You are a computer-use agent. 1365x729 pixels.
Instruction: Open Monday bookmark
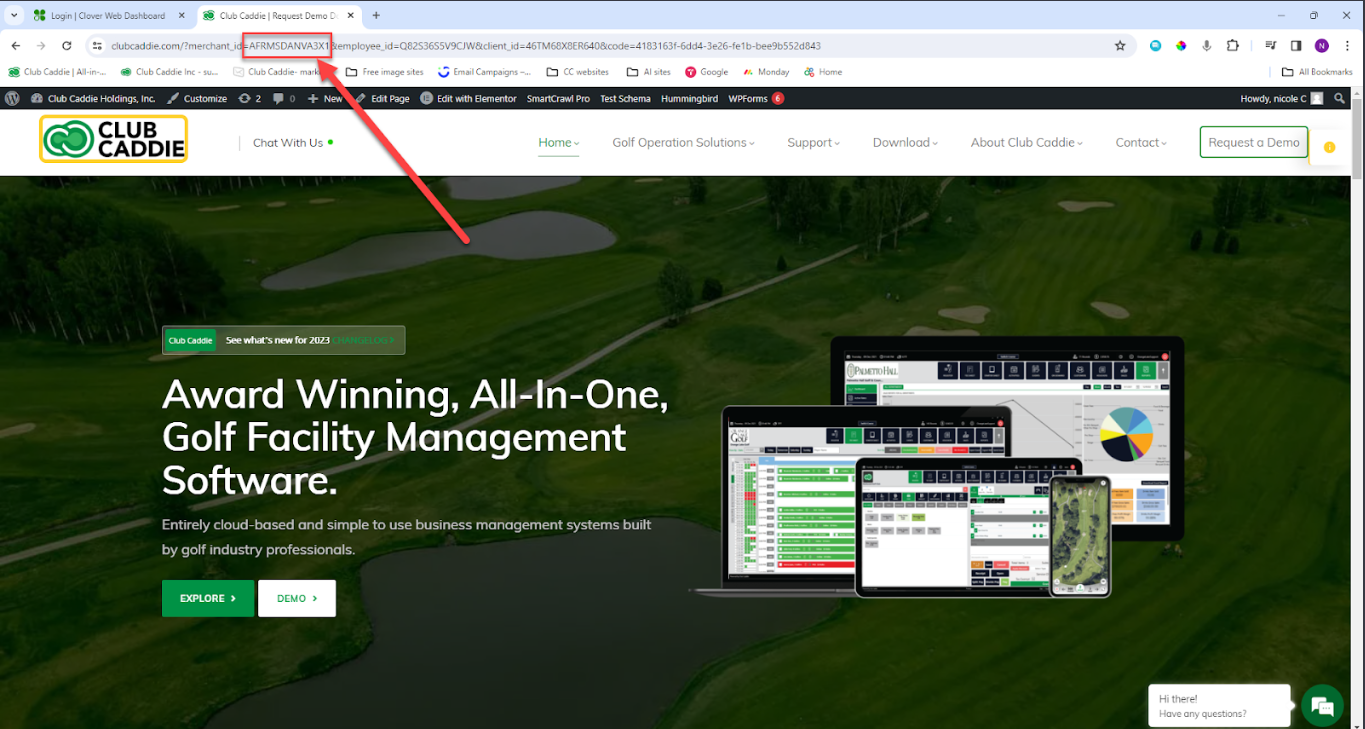point(766,72)
